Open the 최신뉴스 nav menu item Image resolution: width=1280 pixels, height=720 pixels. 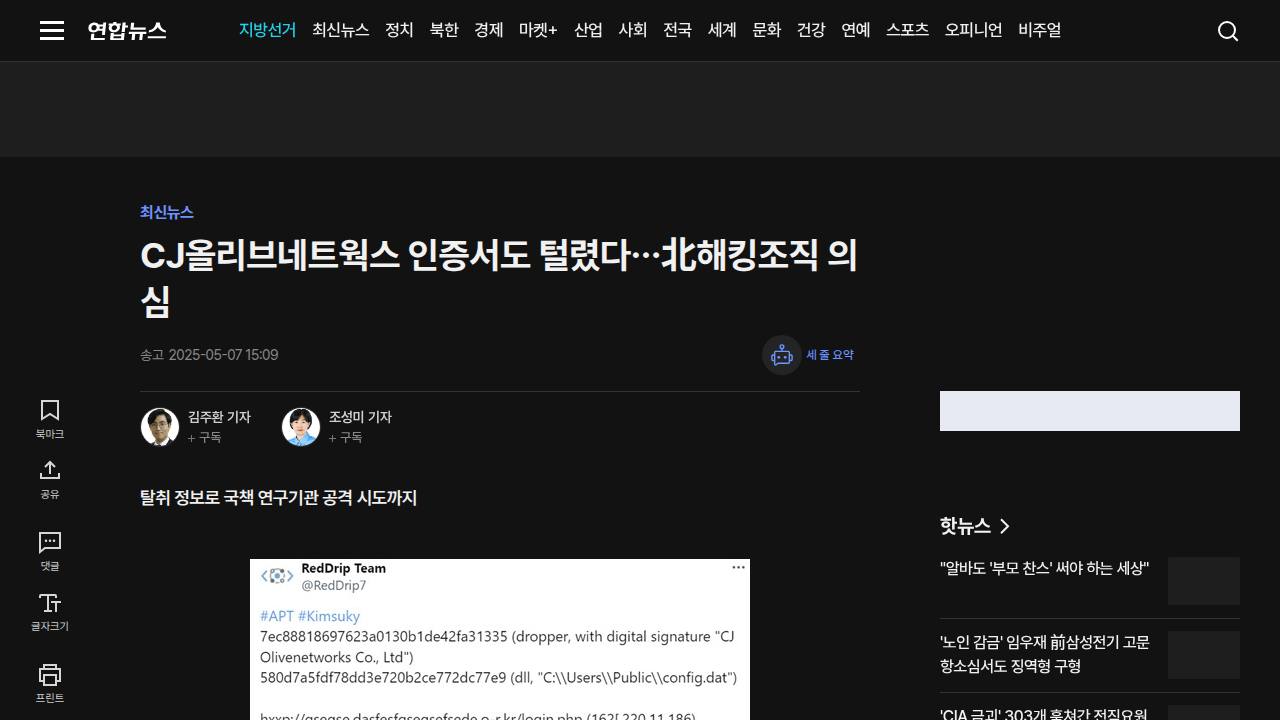(x=341, y=30)
